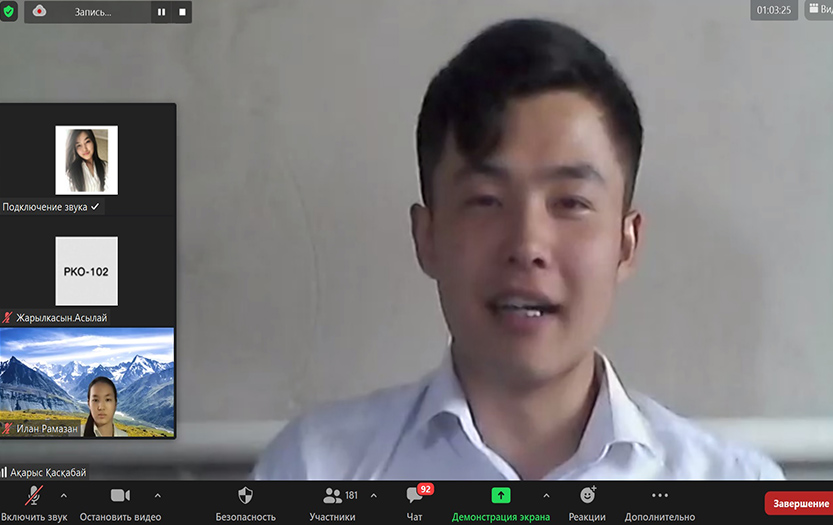833x525 pixels.
Task: Select Илан Рамазан's video thumbnail
Action: (x=88, y=383)
